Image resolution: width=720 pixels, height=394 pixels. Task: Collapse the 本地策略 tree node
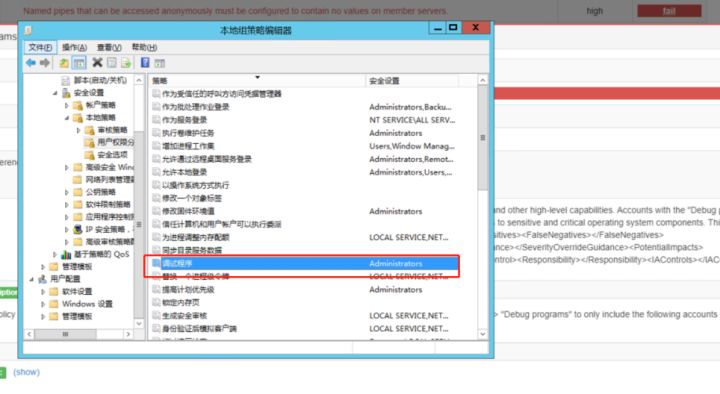(x=67, y=118)
